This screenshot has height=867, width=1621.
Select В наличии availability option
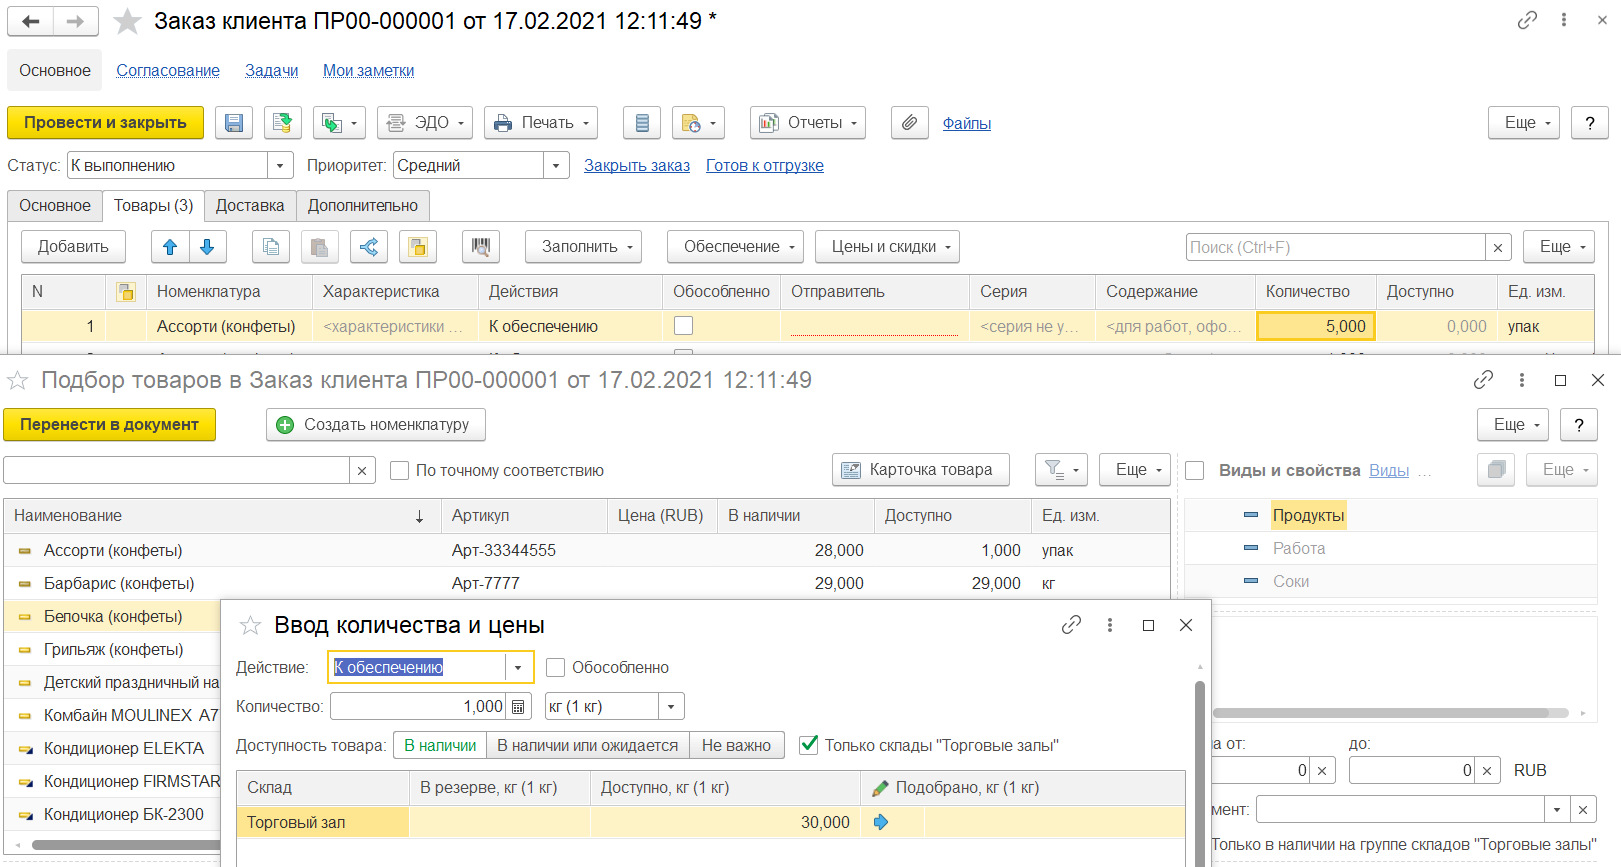point(440,745)
